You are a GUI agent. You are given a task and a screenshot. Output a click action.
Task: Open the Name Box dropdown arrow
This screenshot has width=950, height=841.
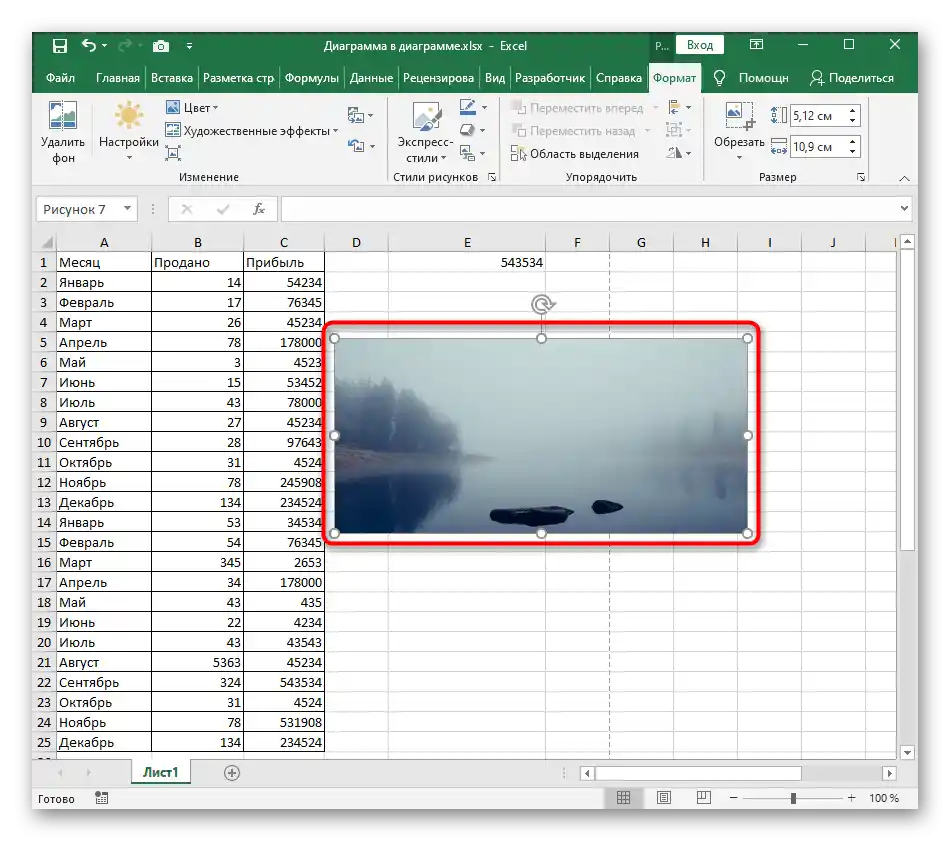tap(127, 208)
